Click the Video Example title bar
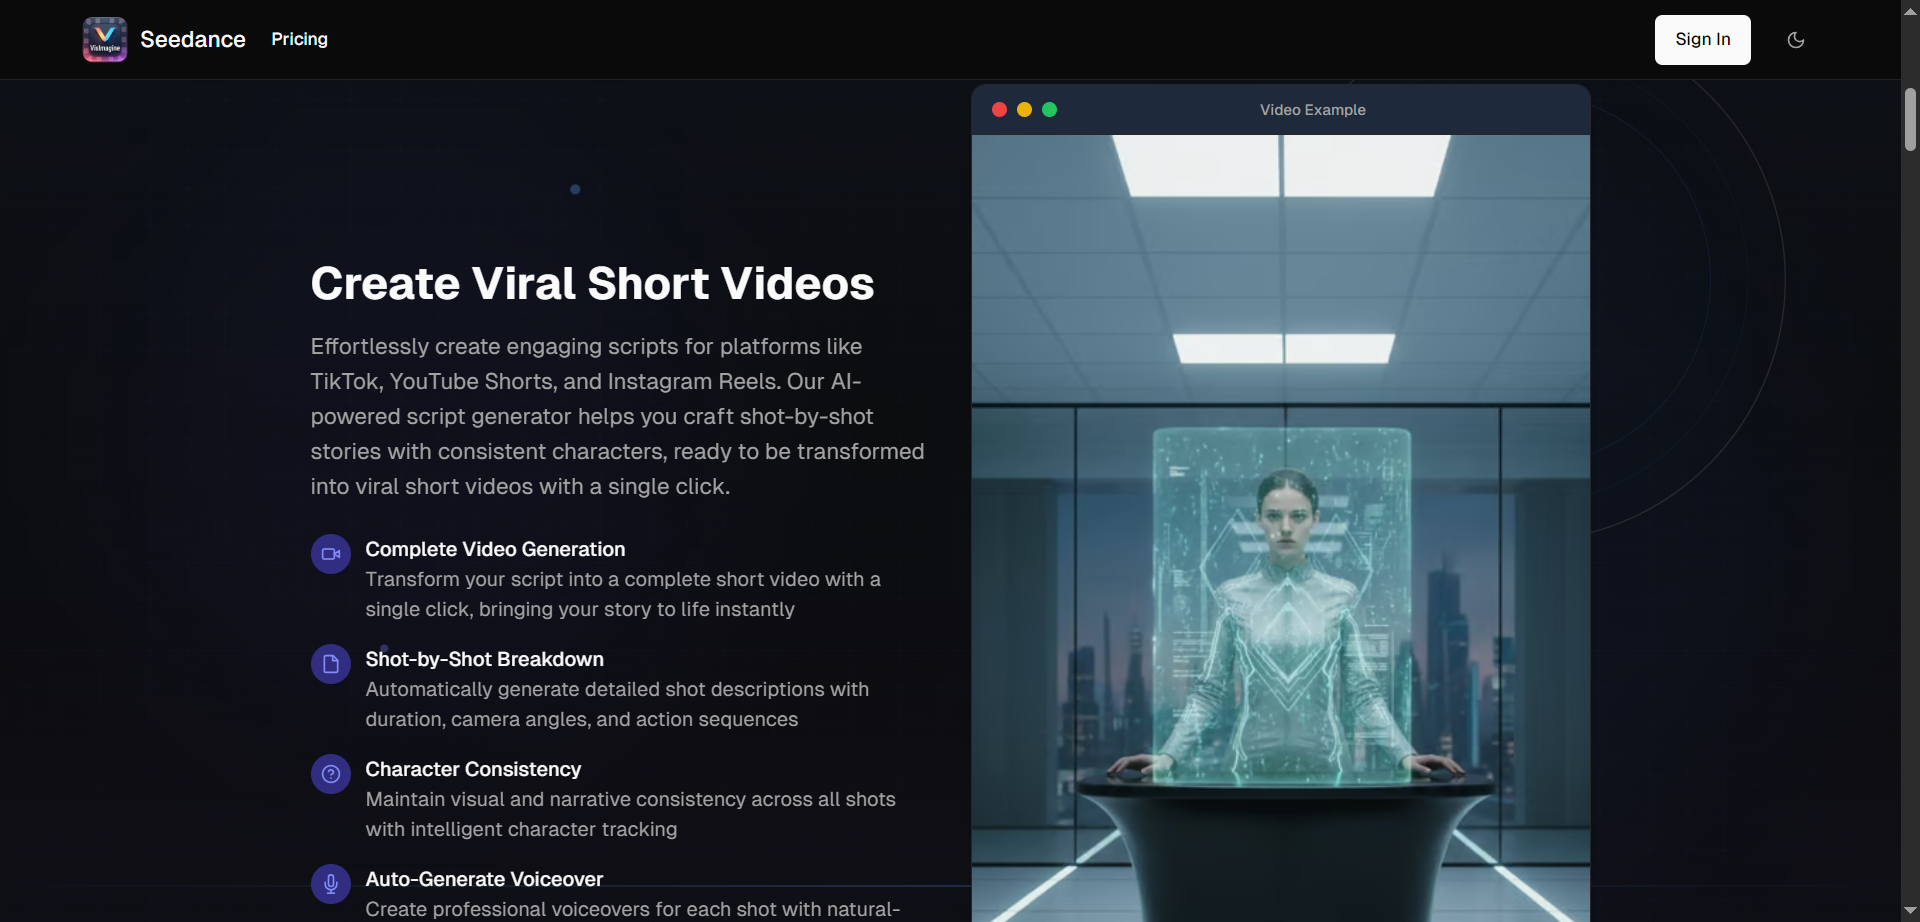1920x922 pixels. pyautogui.click(x=1312, y=110)
